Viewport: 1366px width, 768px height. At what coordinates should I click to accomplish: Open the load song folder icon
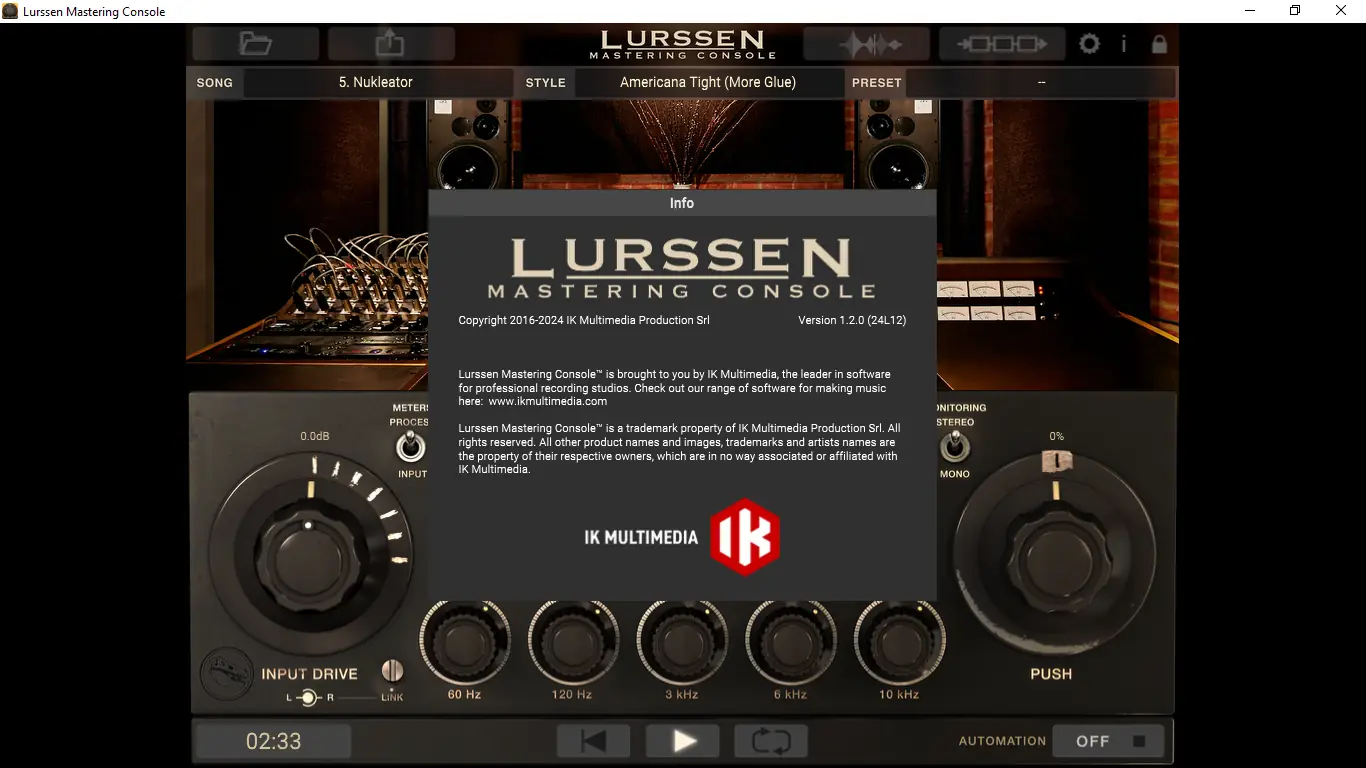click(256, 44)
